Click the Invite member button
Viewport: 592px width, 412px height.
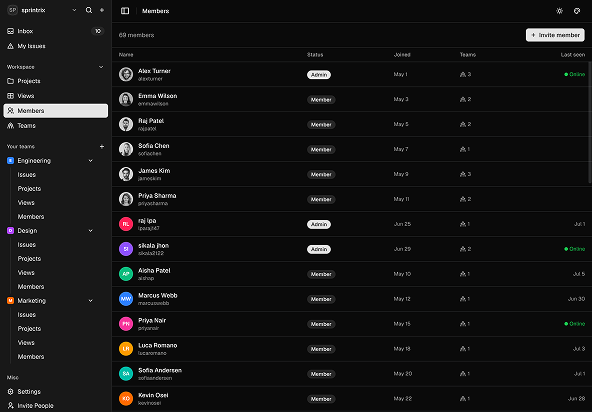pyautogui.click(x=555, y=35)
